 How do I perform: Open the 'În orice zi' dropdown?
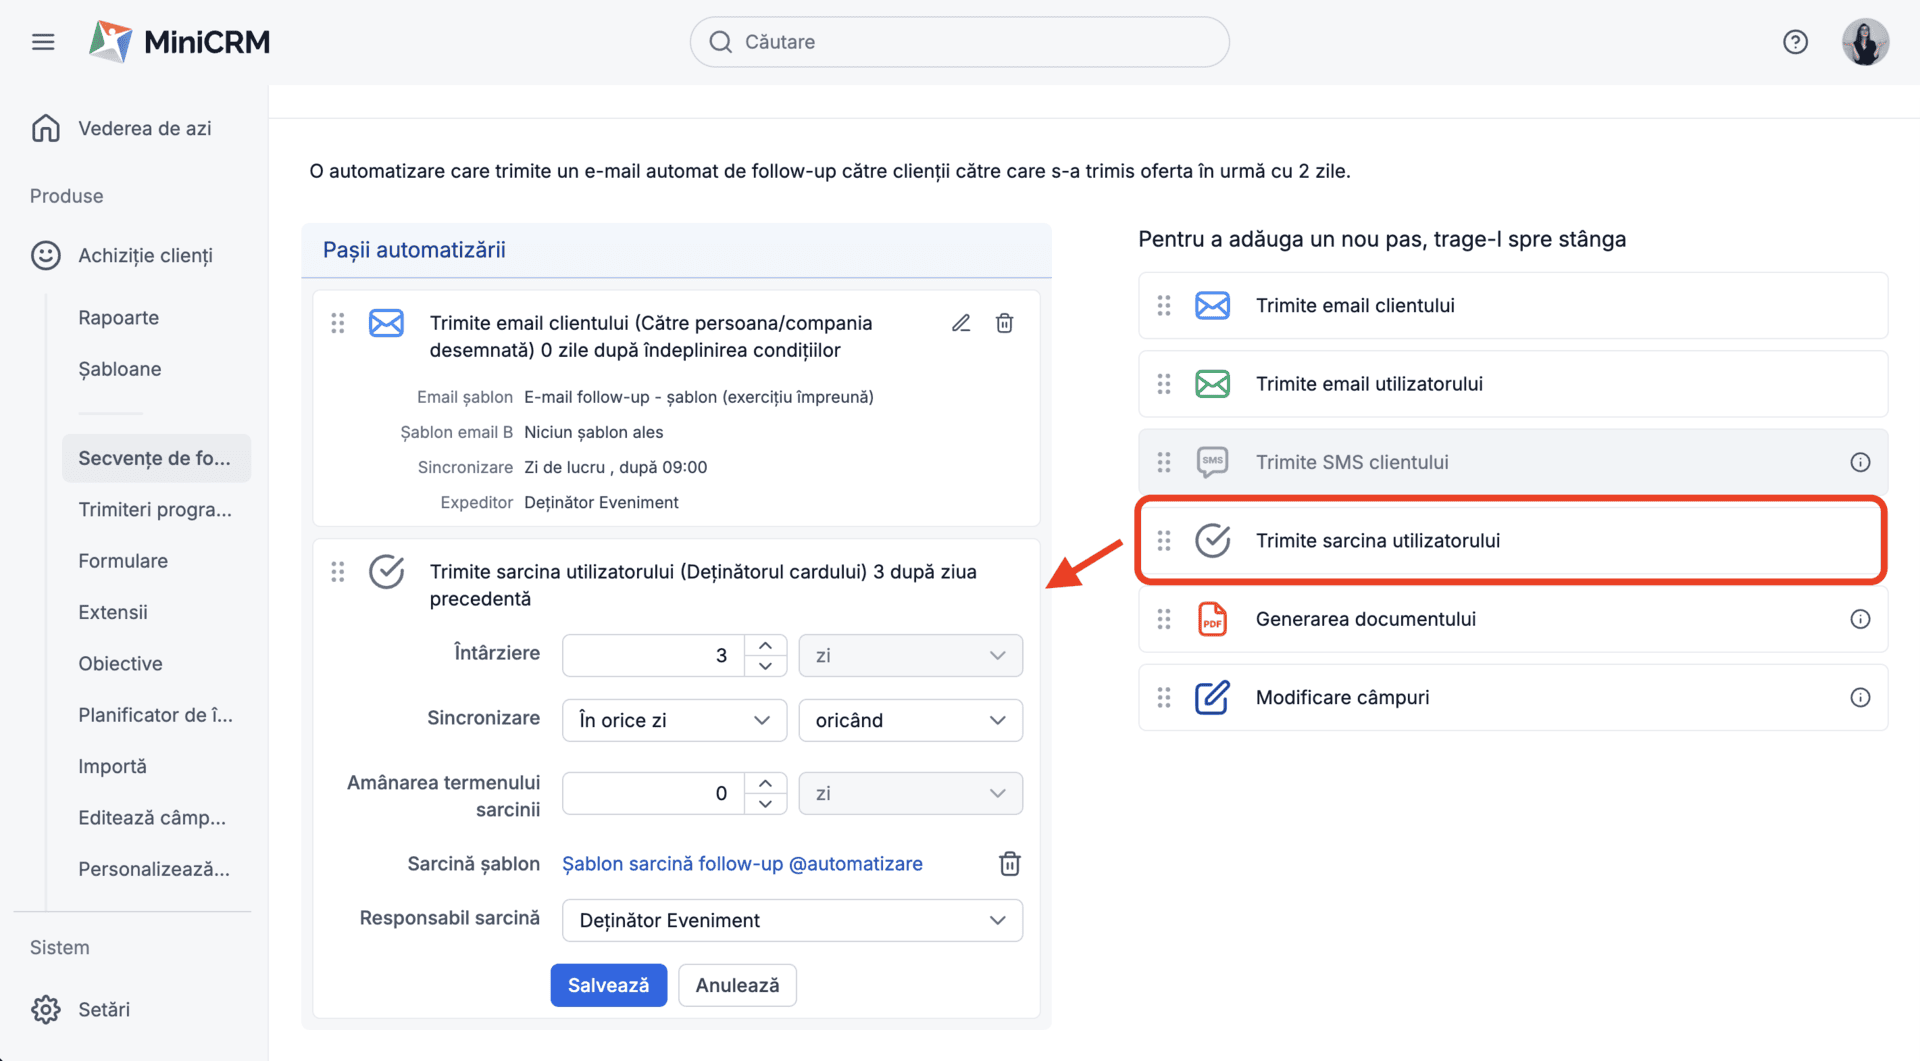pyautogui.click(x=674, y=720)
